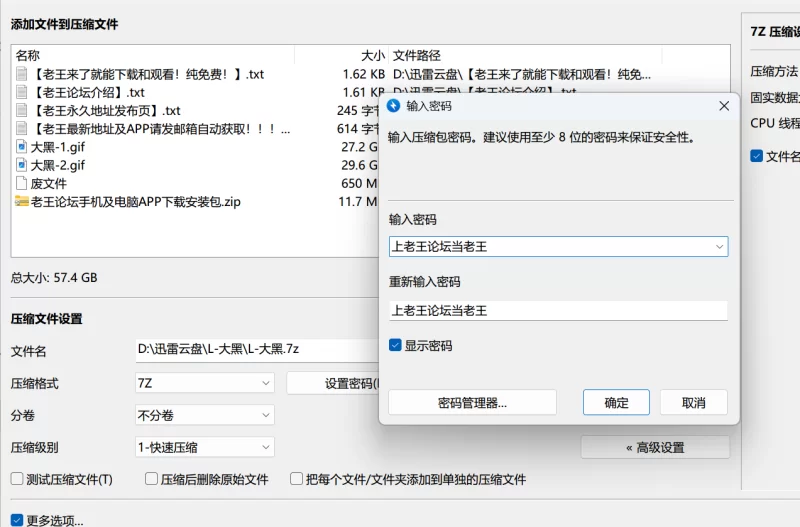Click the image icon of 大黑-1.gif

[21, 147]
